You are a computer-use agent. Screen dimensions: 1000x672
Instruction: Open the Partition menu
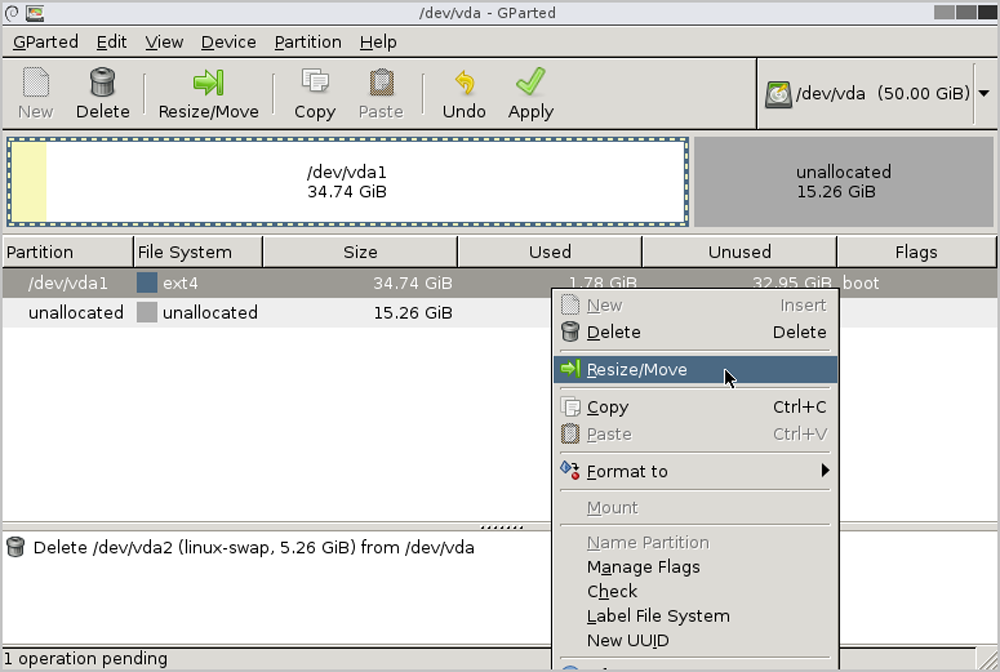pyautogui.click(x=308, y=42)
